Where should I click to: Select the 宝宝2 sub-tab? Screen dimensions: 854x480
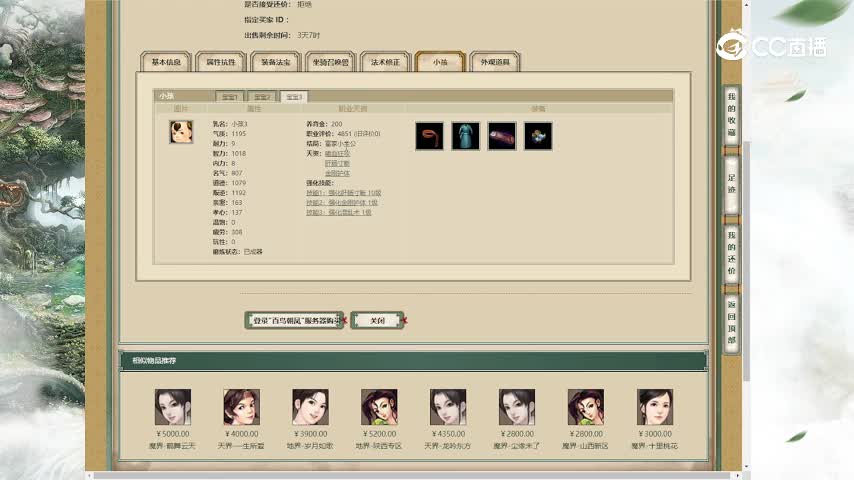point(262,96)
